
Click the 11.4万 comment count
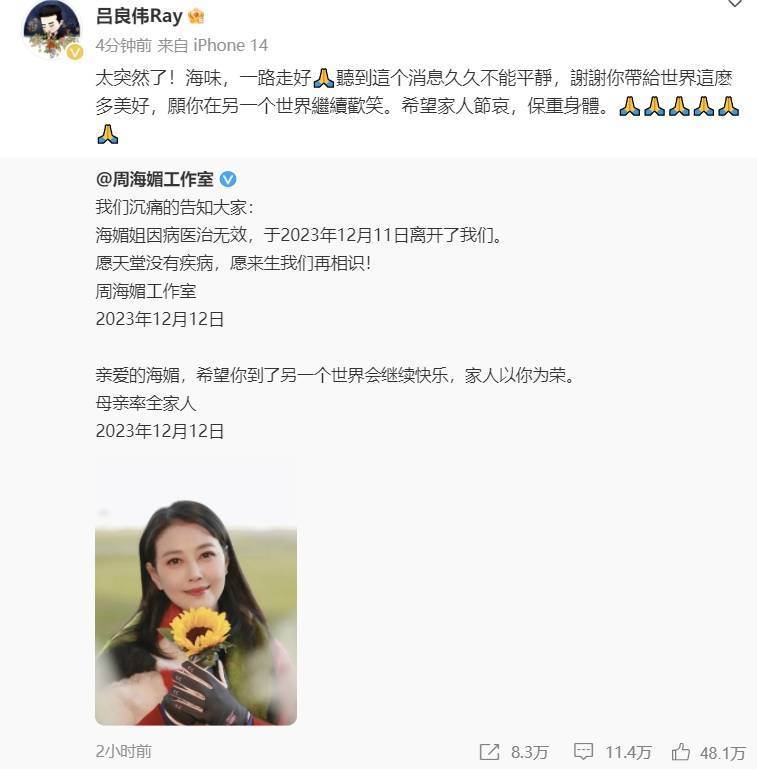point(629,752)
